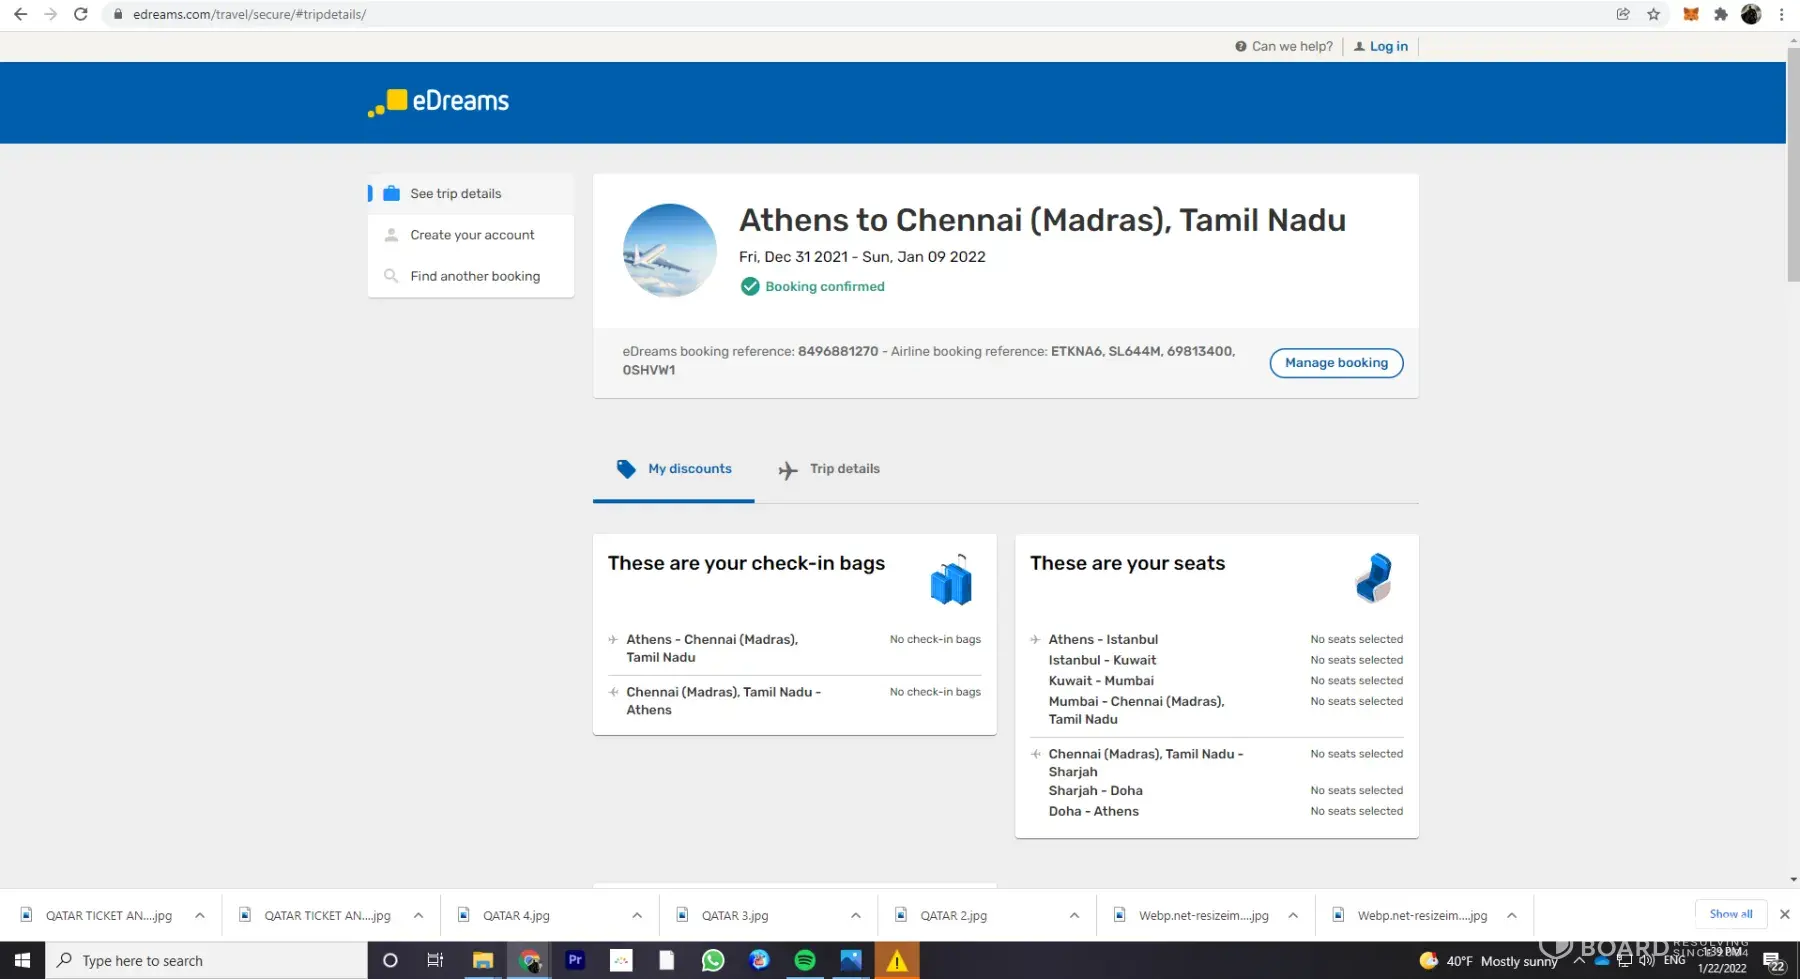Click the share page icon in address bar
This screenshot has height=979, width=1800.
1623,14
